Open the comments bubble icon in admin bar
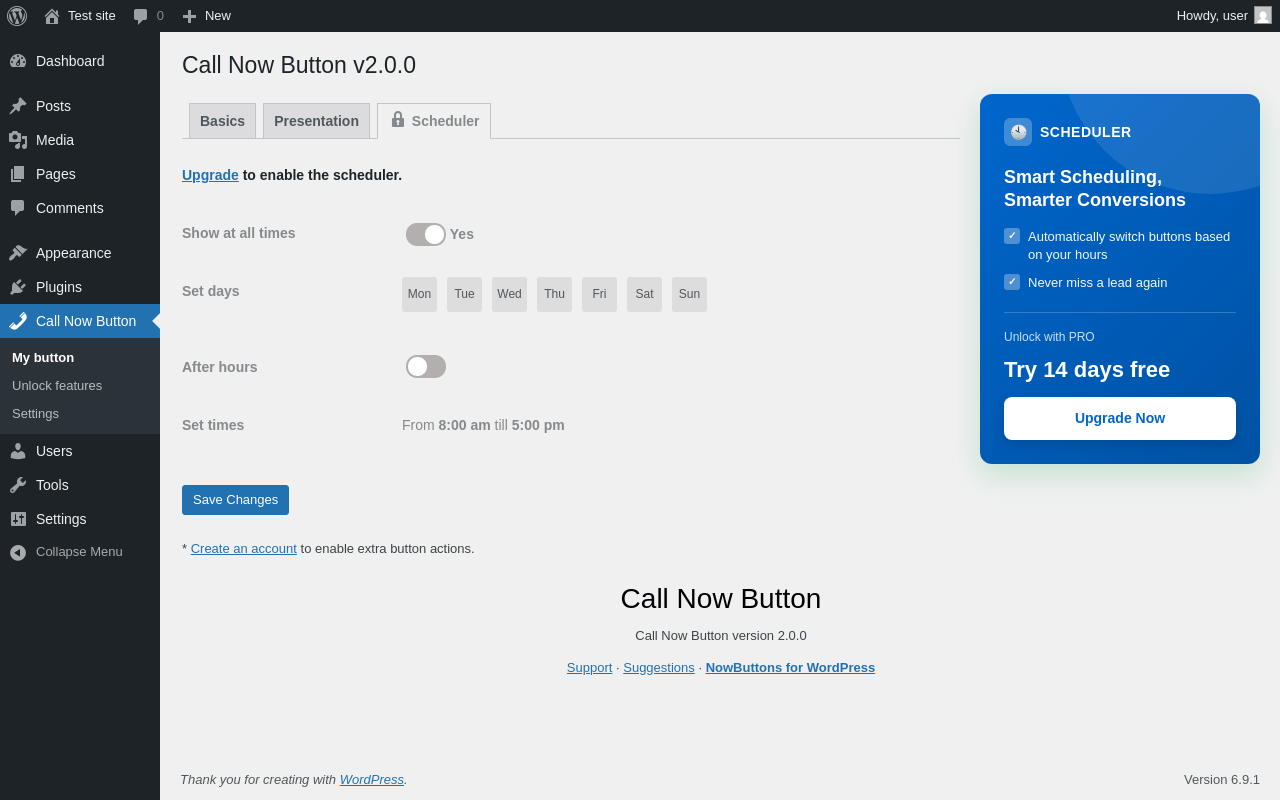 click(140, 16)
